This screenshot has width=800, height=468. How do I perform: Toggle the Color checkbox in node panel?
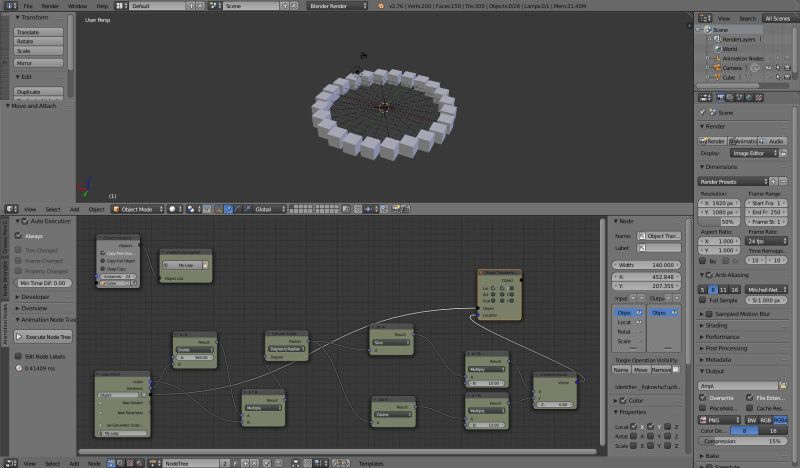pyautogui.click(x=623, y=401)
